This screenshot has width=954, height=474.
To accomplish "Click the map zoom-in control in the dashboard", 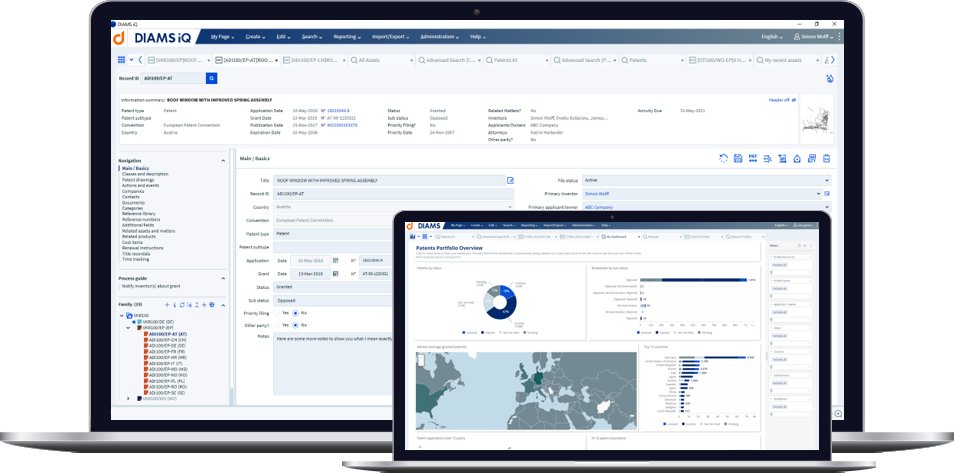I will point(420,358).
